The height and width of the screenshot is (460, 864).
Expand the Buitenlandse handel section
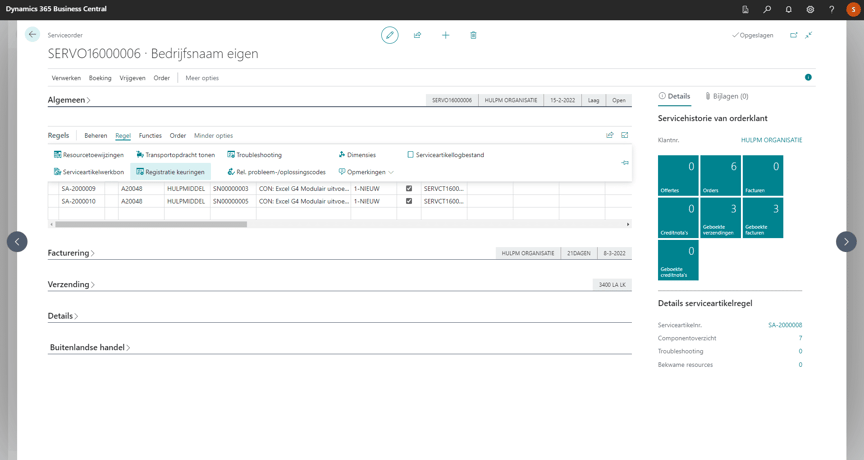point(90,347)
